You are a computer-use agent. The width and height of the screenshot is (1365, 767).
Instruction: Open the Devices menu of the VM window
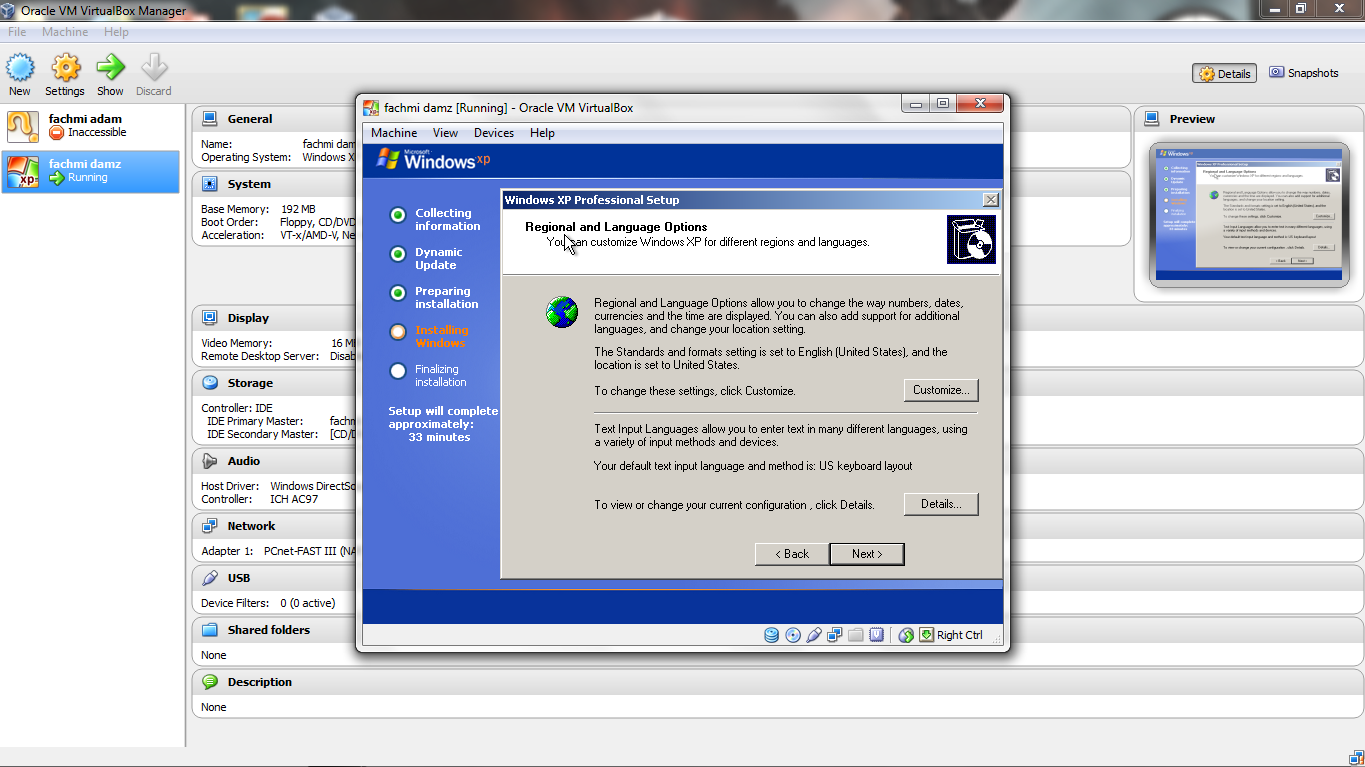pos(494,133)
